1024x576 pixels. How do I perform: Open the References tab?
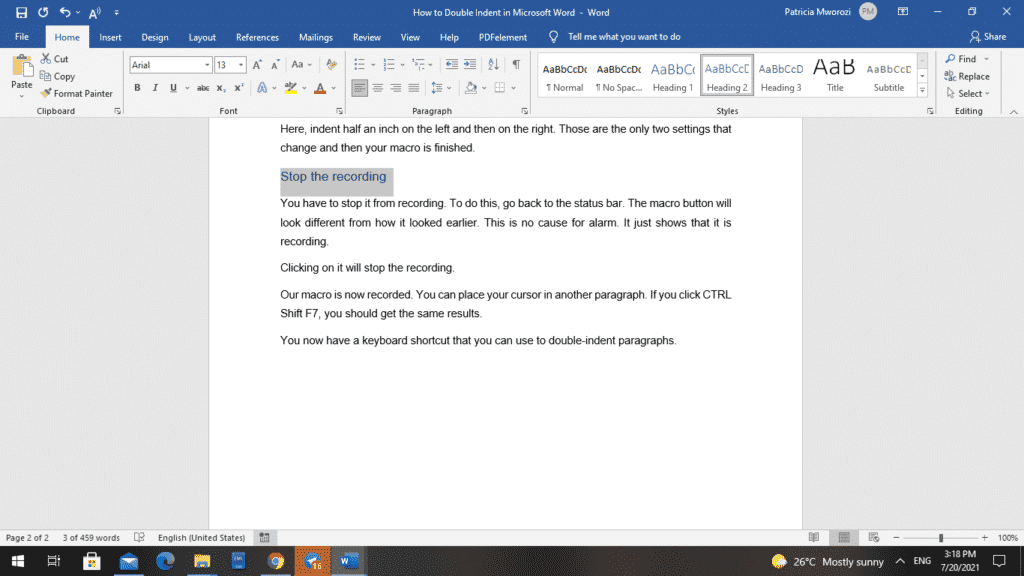click(257, 37)
